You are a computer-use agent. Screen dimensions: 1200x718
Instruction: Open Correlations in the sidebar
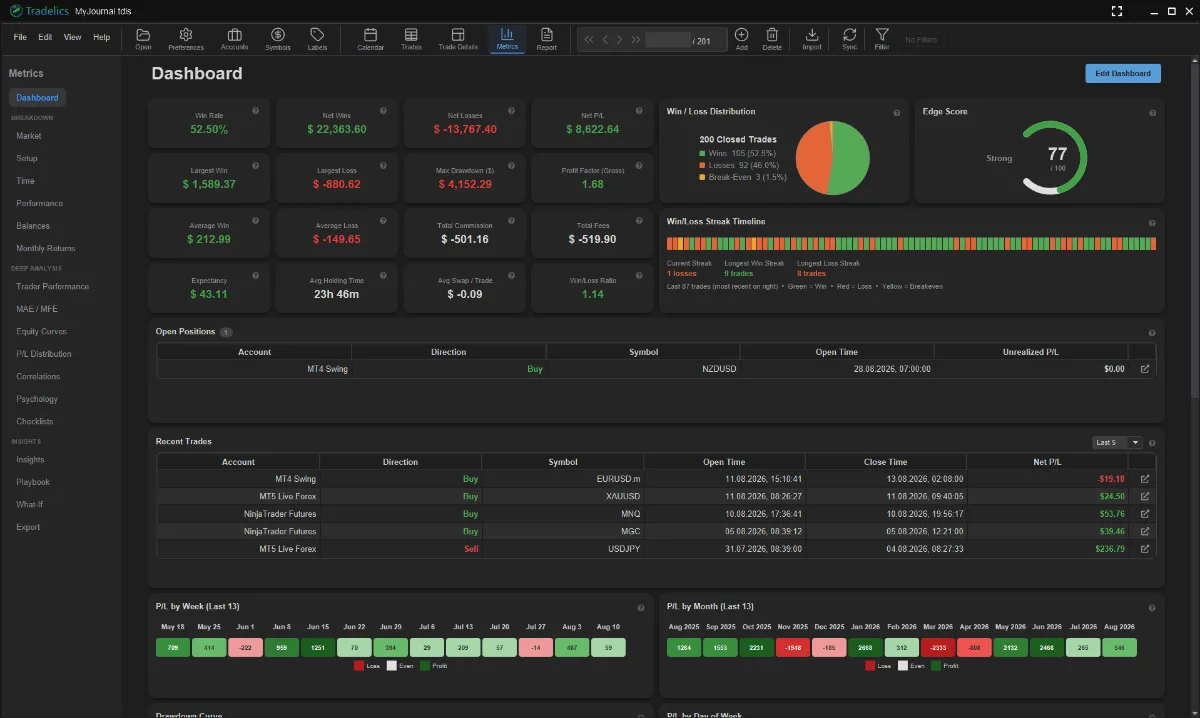click(x=38, y=376)
